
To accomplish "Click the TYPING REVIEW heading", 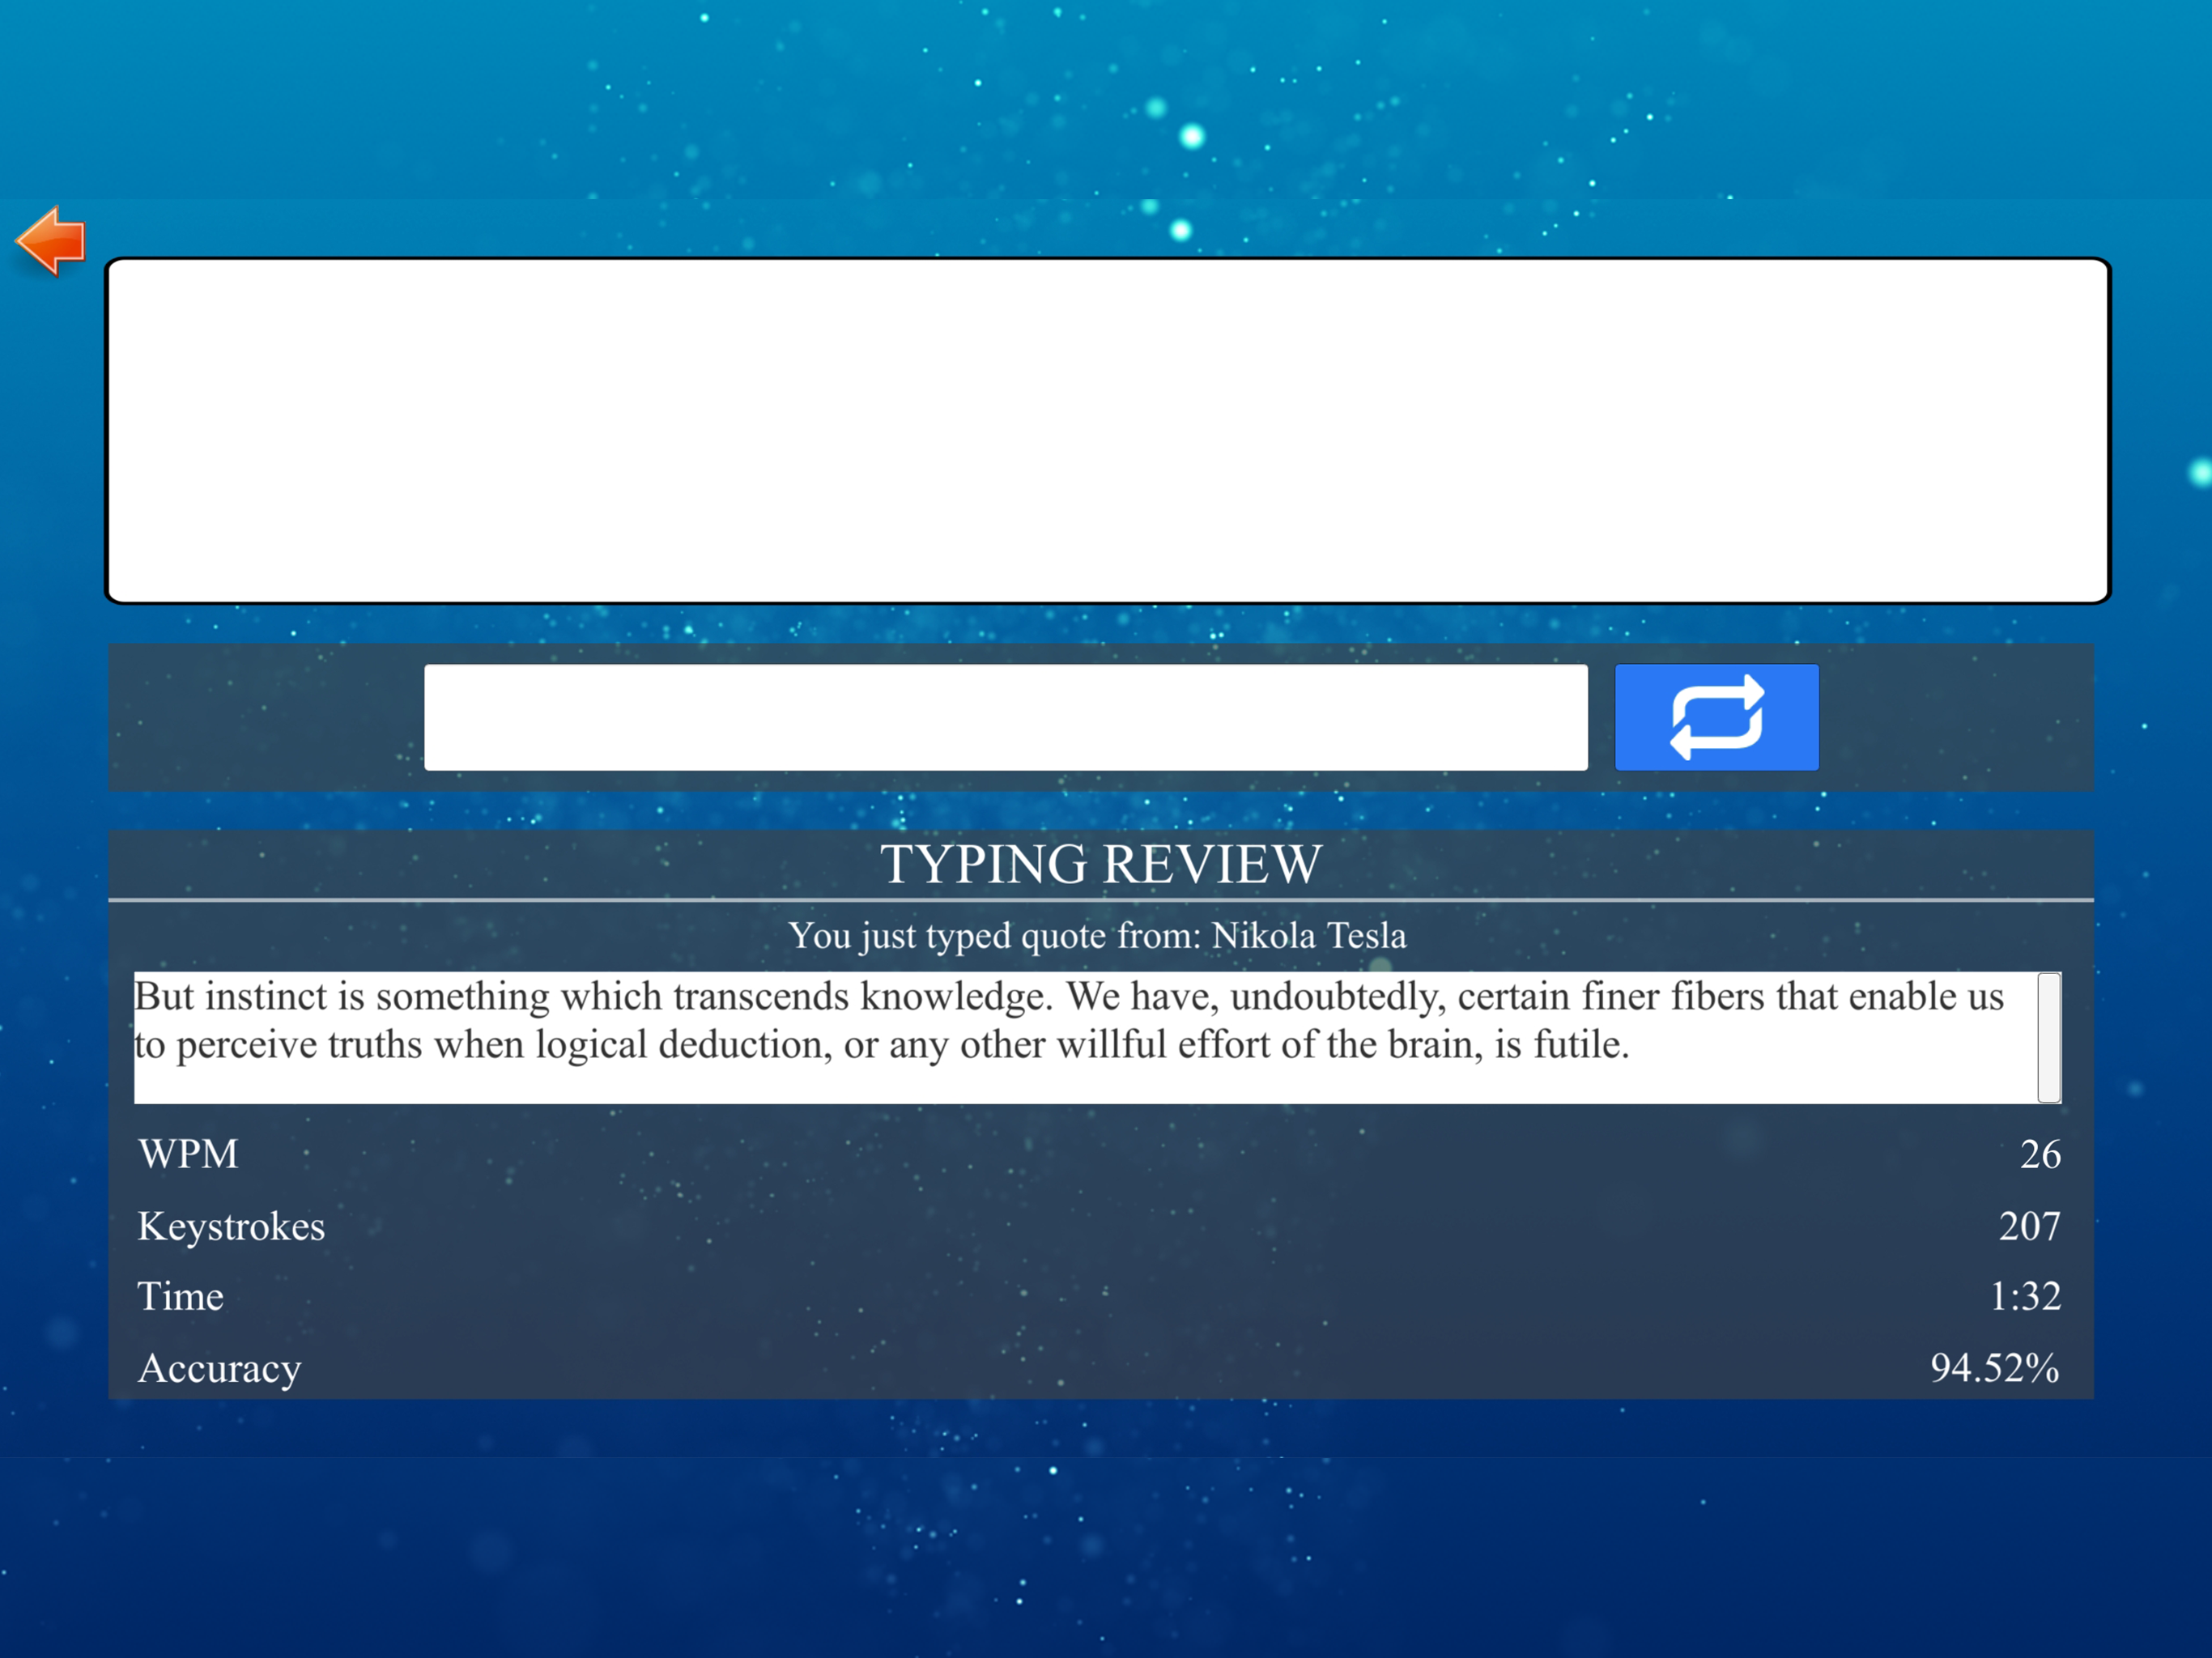I will [x=1100, y=864].
